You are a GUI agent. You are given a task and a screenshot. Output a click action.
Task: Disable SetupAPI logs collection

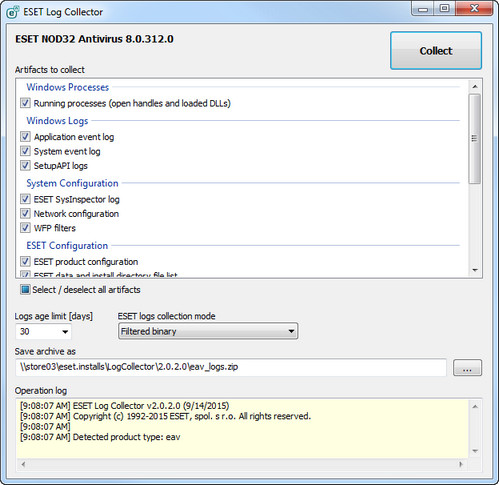coord(25,165)
